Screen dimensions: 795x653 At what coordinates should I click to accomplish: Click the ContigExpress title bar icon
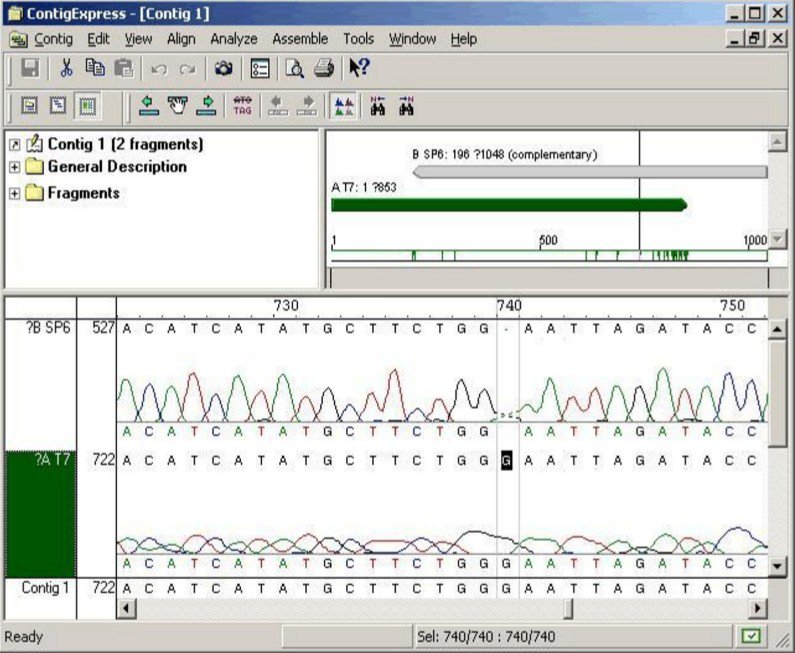(x=15, y=14)
